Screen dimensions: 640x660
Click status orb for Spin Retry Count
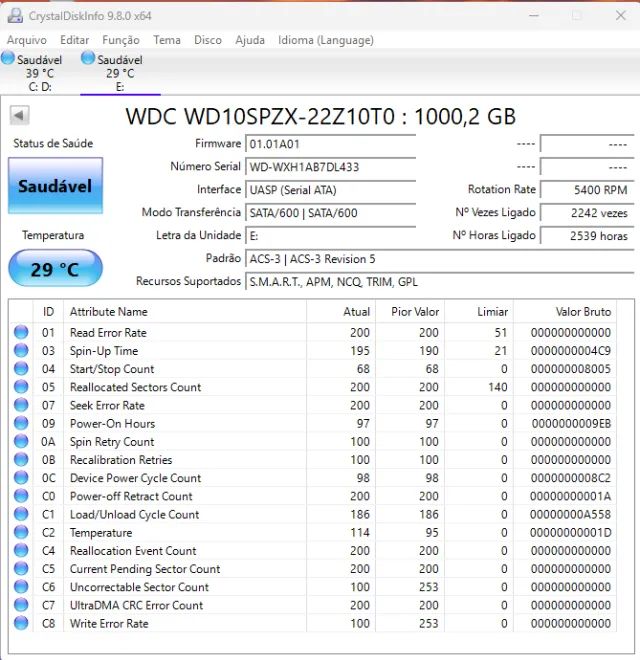[x=21, y=441]
